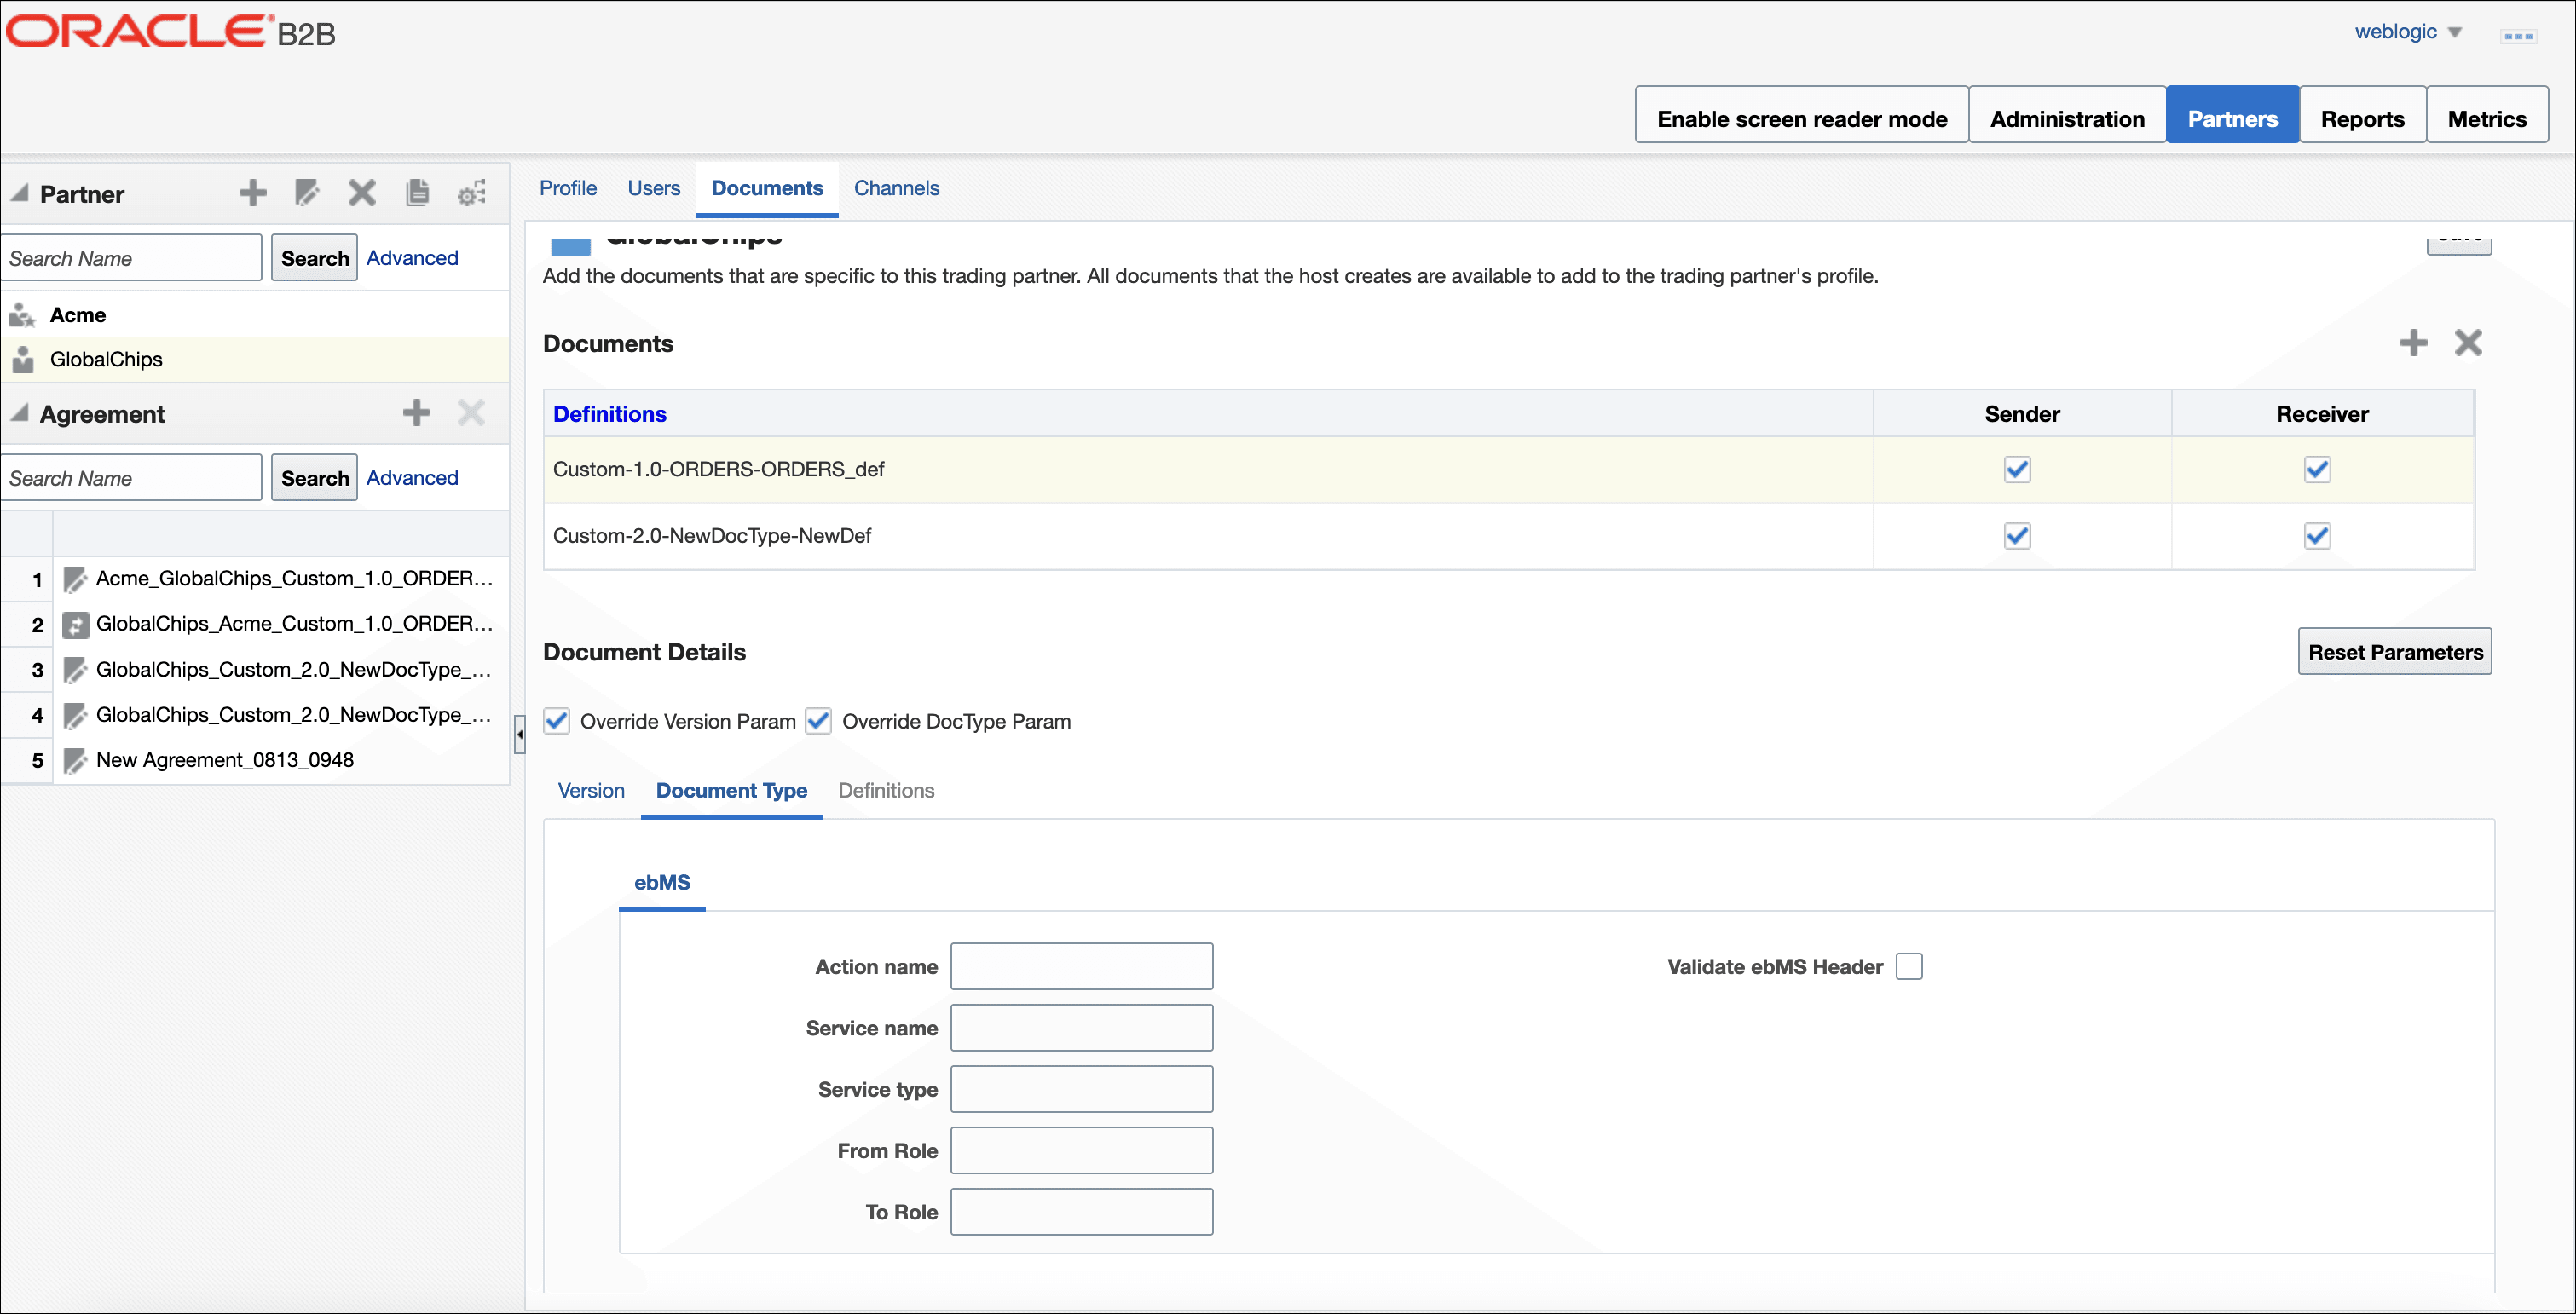2576x1314 pixels.
Task: Focus the Partner Search Name field
Action: click(x=131, y=258)
